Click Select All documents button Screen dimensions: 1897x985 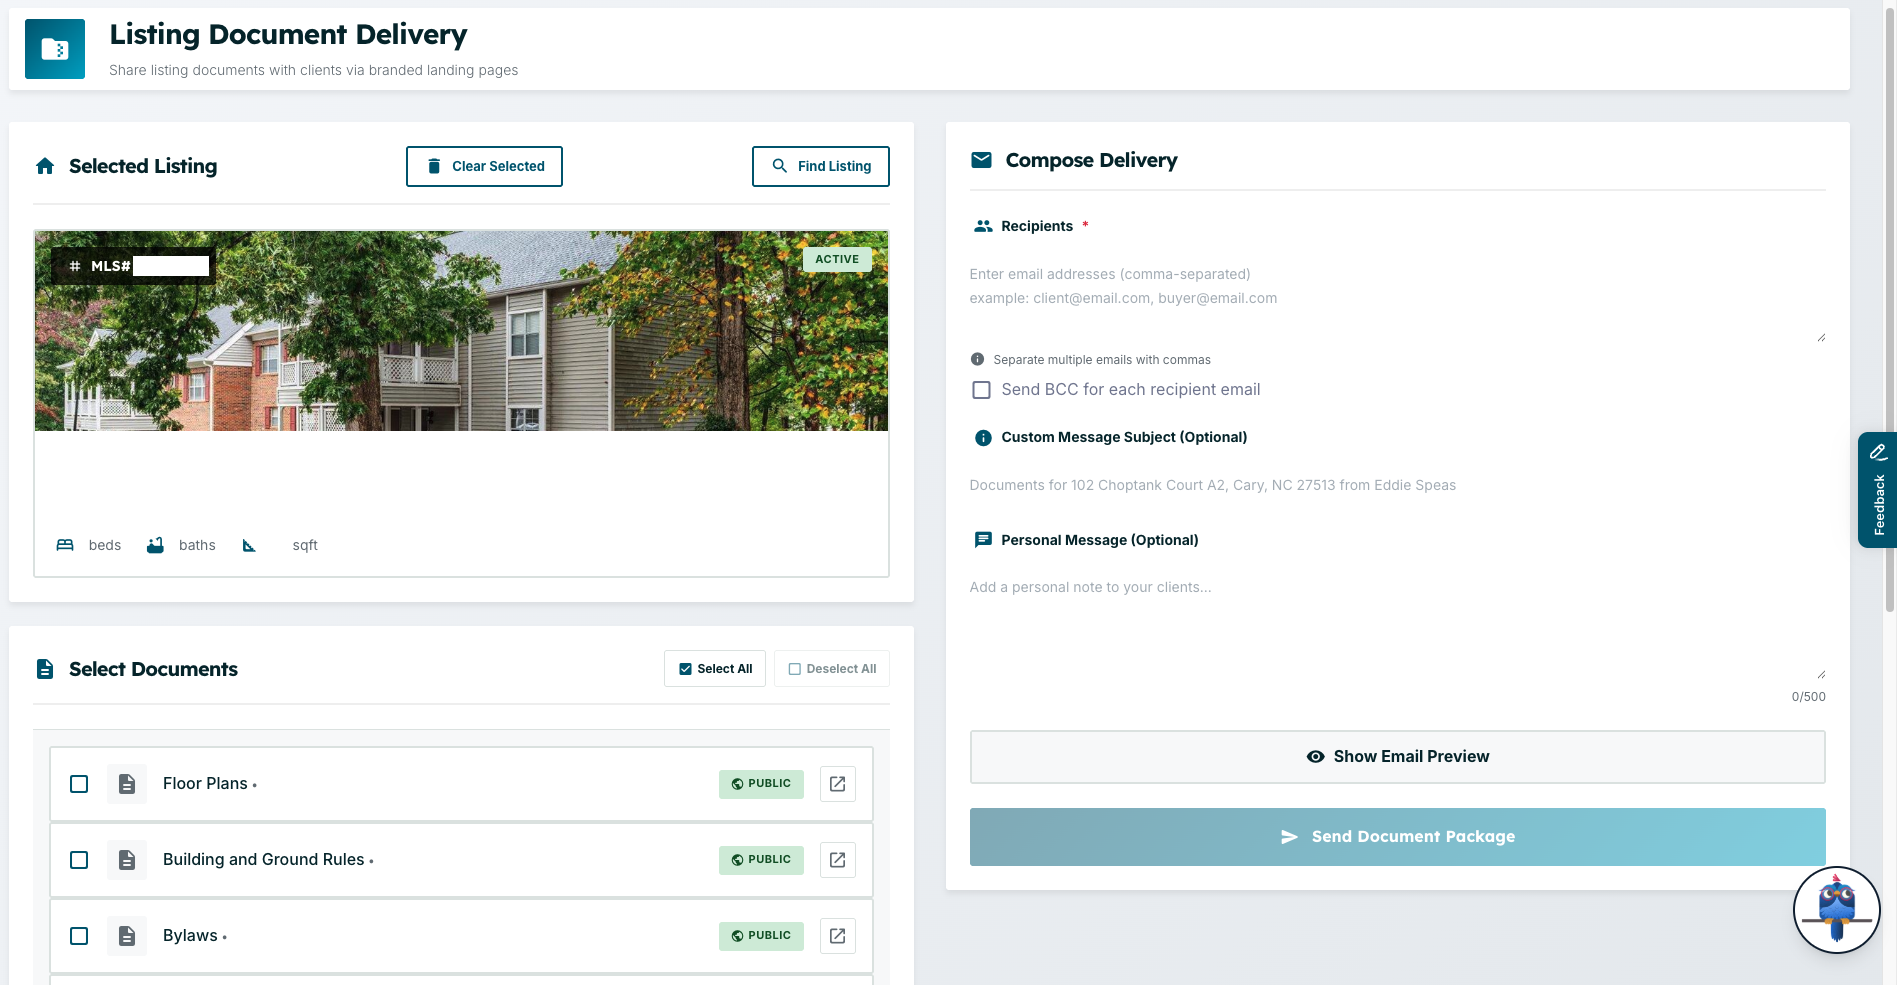coord(715,669)
